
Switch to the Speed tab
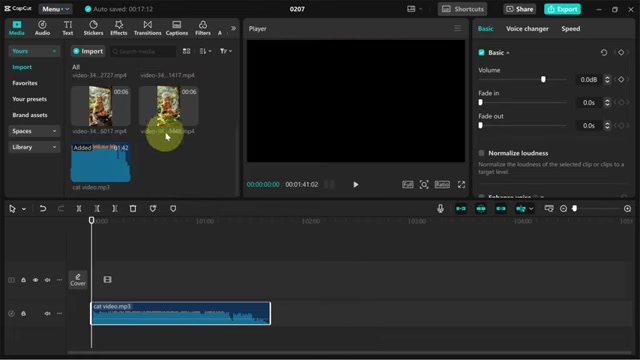(x=571, y=29)
